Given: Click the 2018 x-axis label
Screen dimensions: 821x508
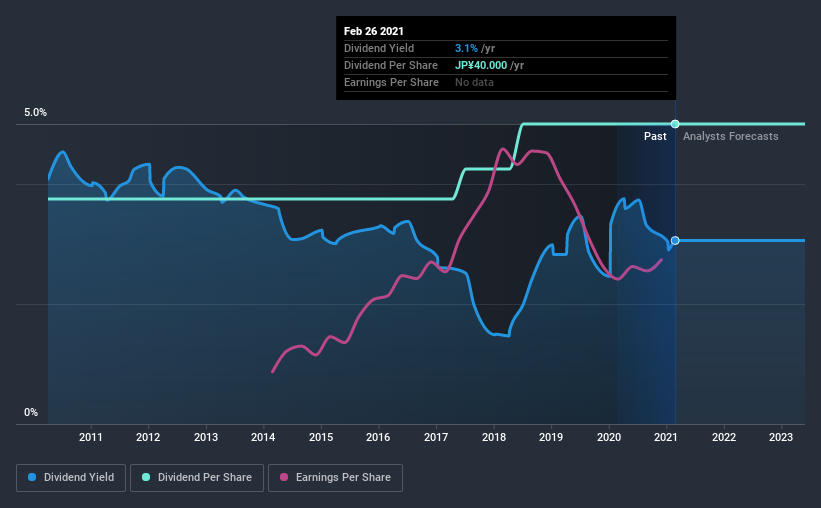Looking at the screenshot, I should tap(494, 437).
